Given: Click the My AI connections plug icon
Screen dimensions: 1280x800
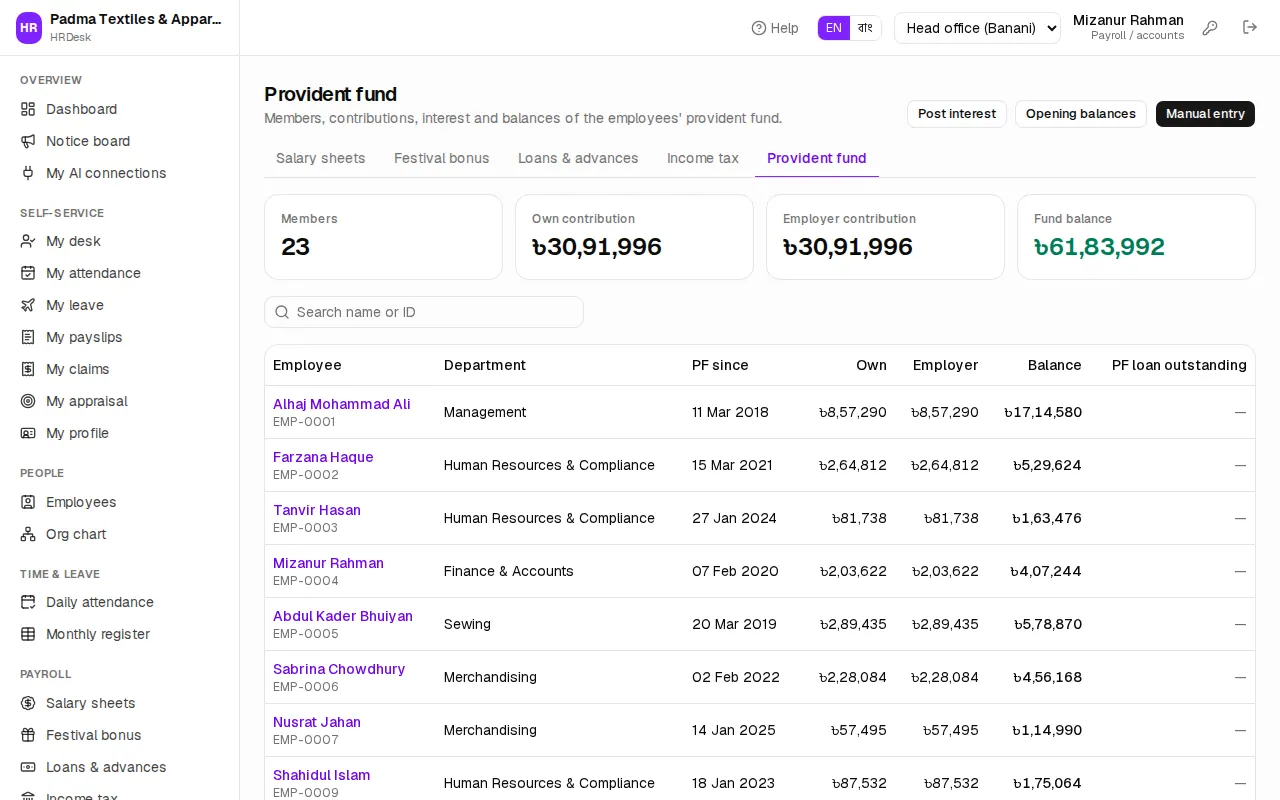Looking at the screenshot, I should (x=28, y=173).
